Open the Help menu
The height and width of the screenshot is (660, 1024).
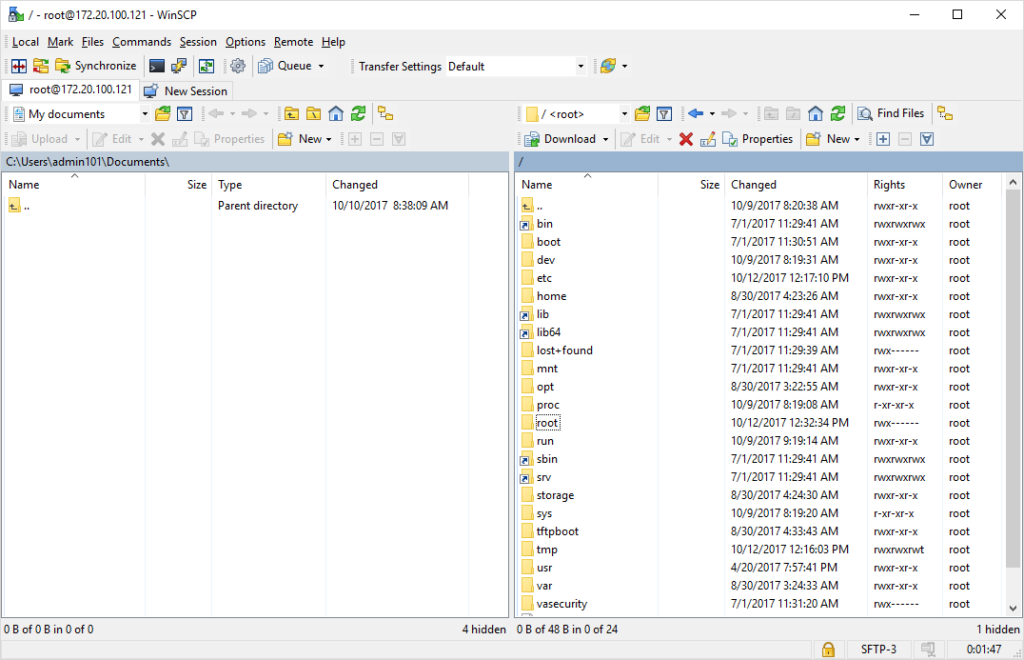pyautogui.click(x=333, y=42)
